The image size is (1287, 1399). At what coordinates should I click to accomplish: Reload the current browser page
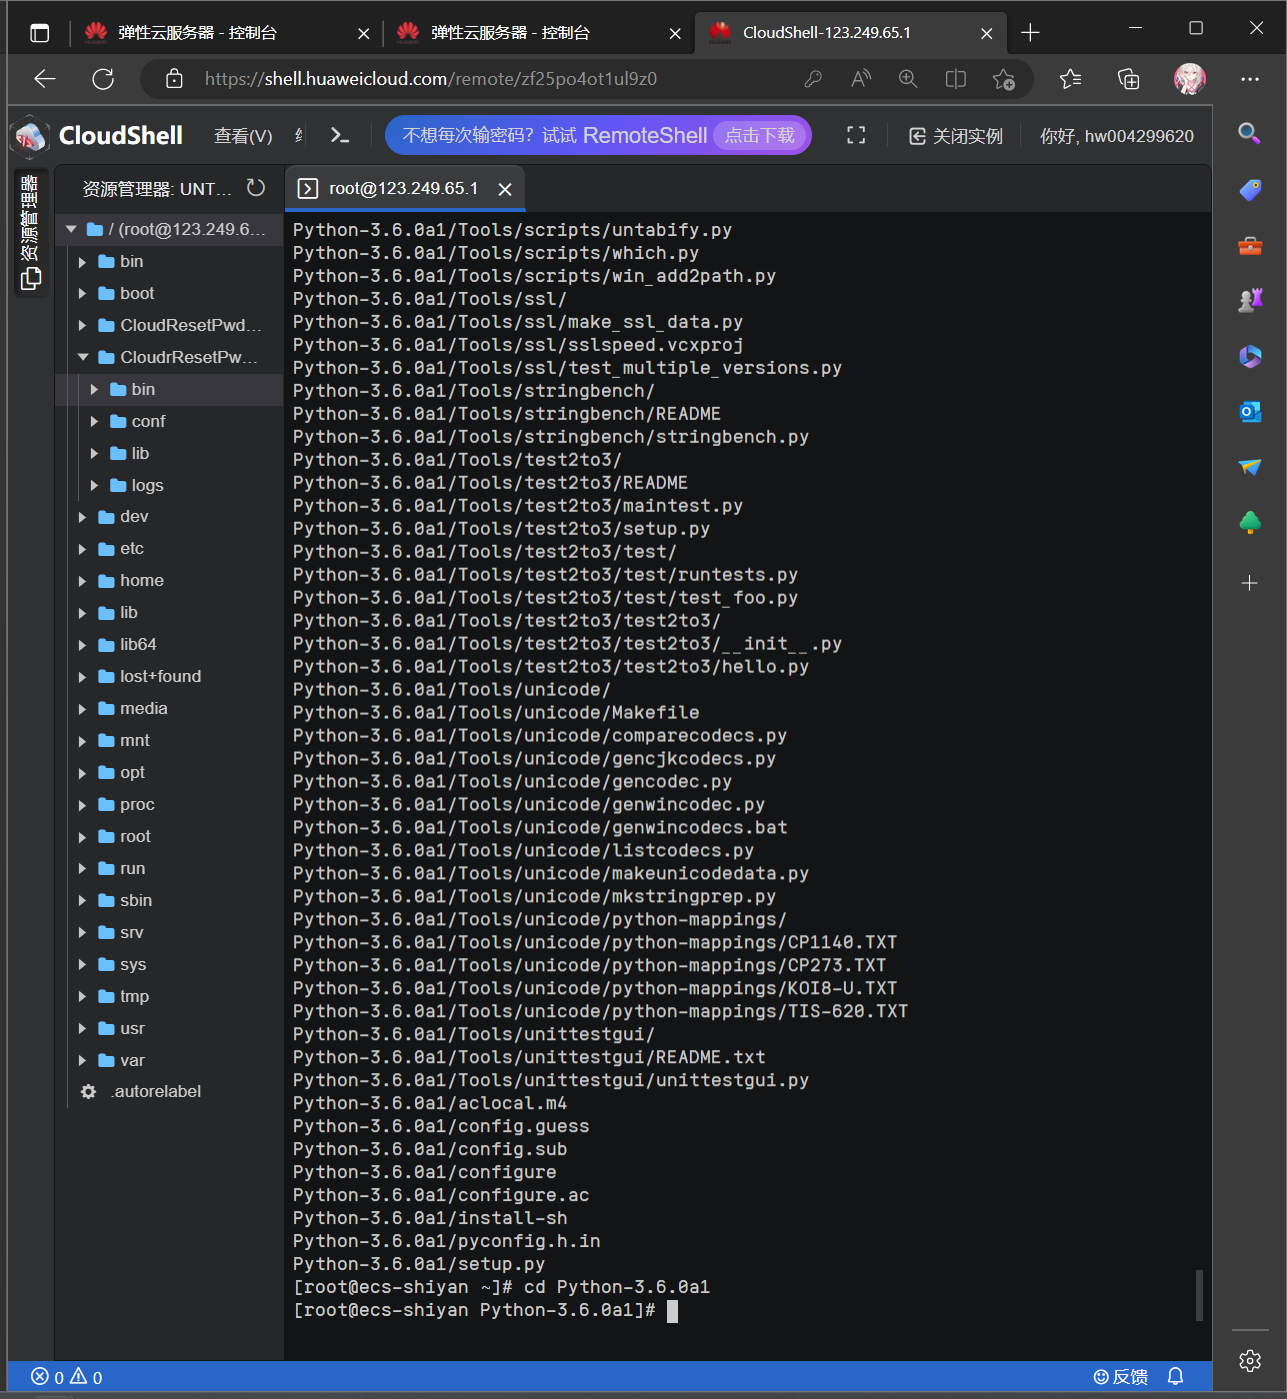point(103,79)
